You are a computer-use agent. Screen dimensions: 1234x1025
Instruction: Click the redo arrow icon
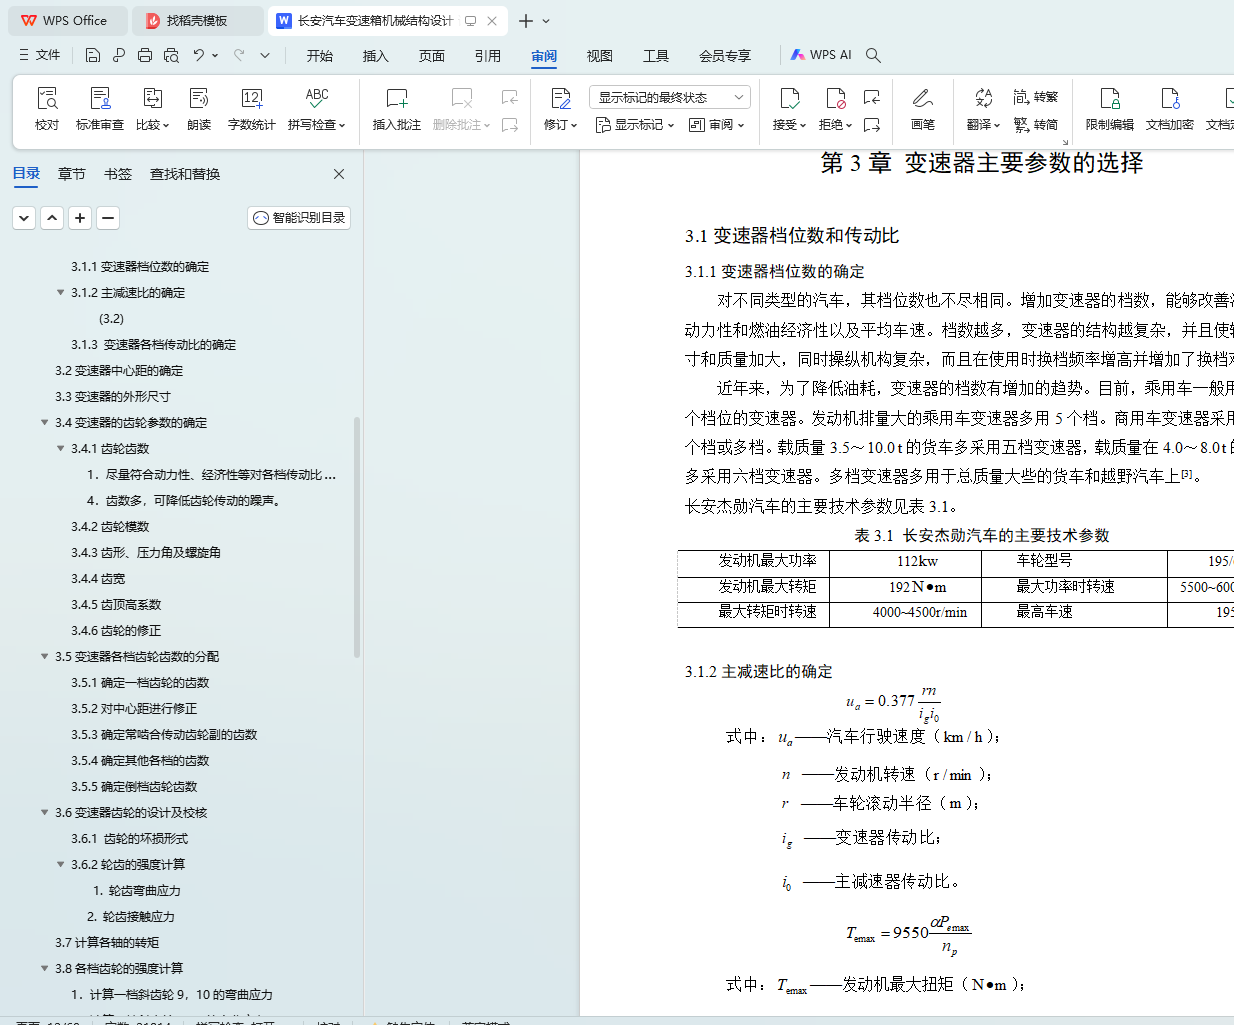pos(239,55)
